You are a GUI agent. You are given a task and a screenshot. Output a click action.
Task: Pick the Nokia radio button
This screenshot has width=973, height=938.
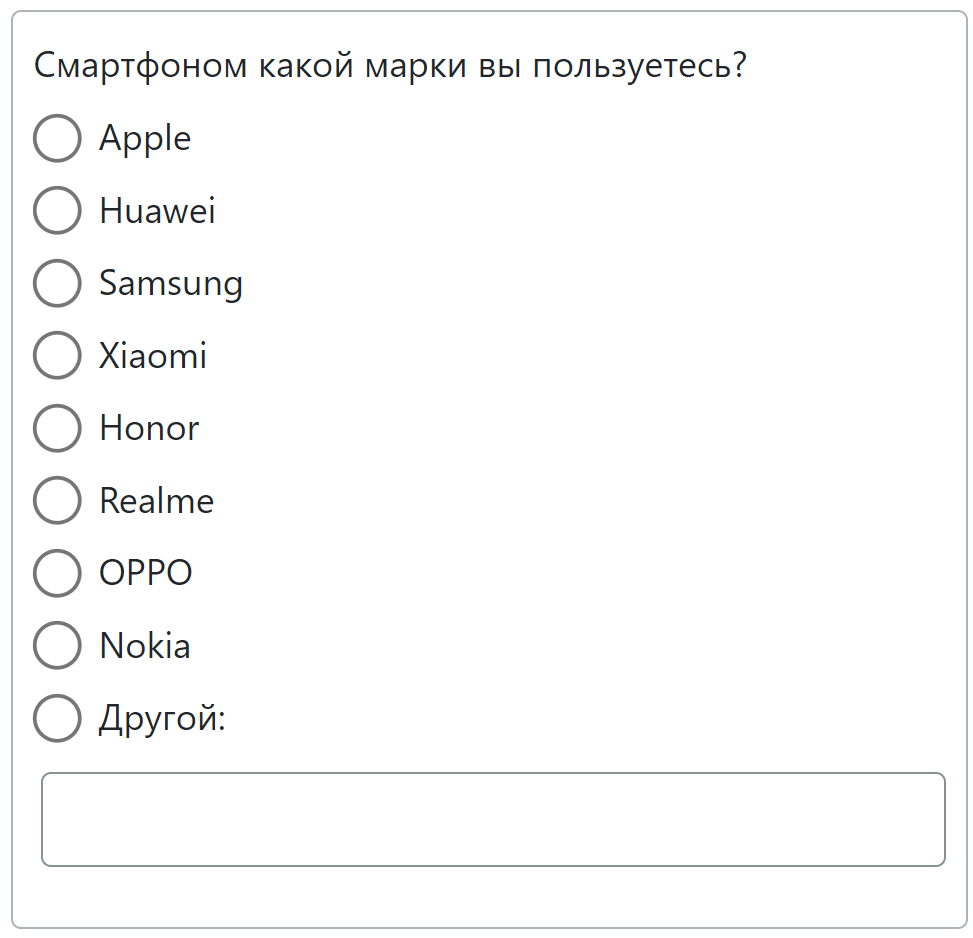click(x=57, y=645)
